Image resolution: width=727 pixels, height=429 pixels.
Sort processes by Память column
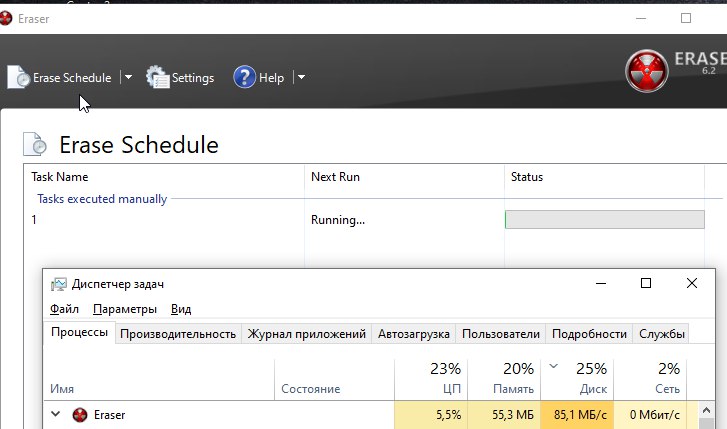pyautogui.click(x=504, y=379)
